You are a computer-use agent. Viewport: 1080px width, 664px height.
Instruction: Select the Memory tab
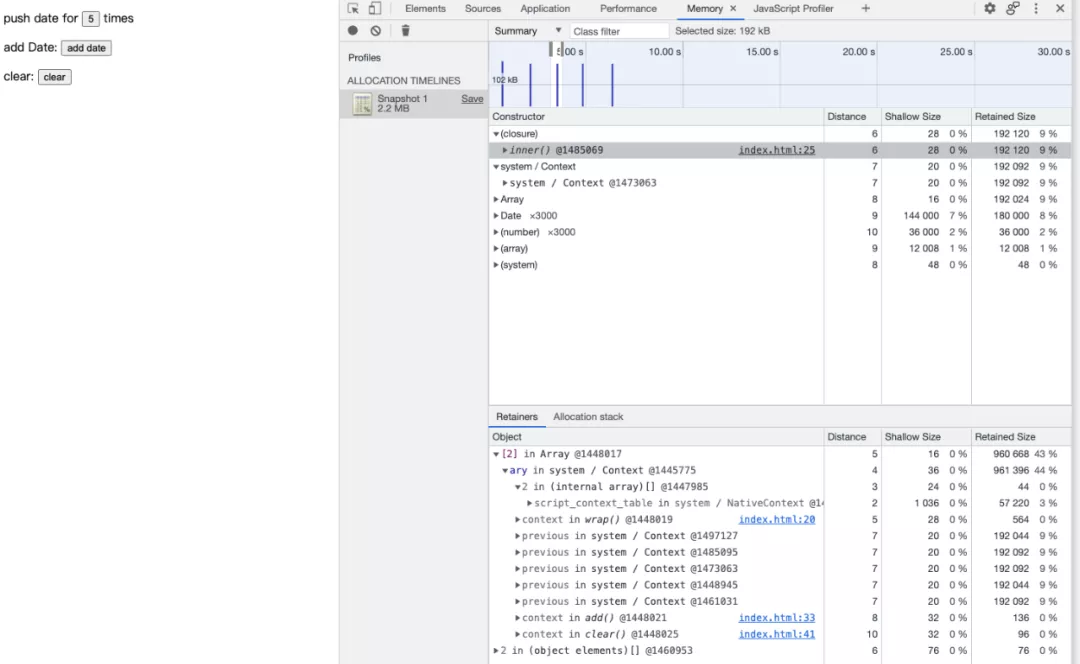pos(705,8)
